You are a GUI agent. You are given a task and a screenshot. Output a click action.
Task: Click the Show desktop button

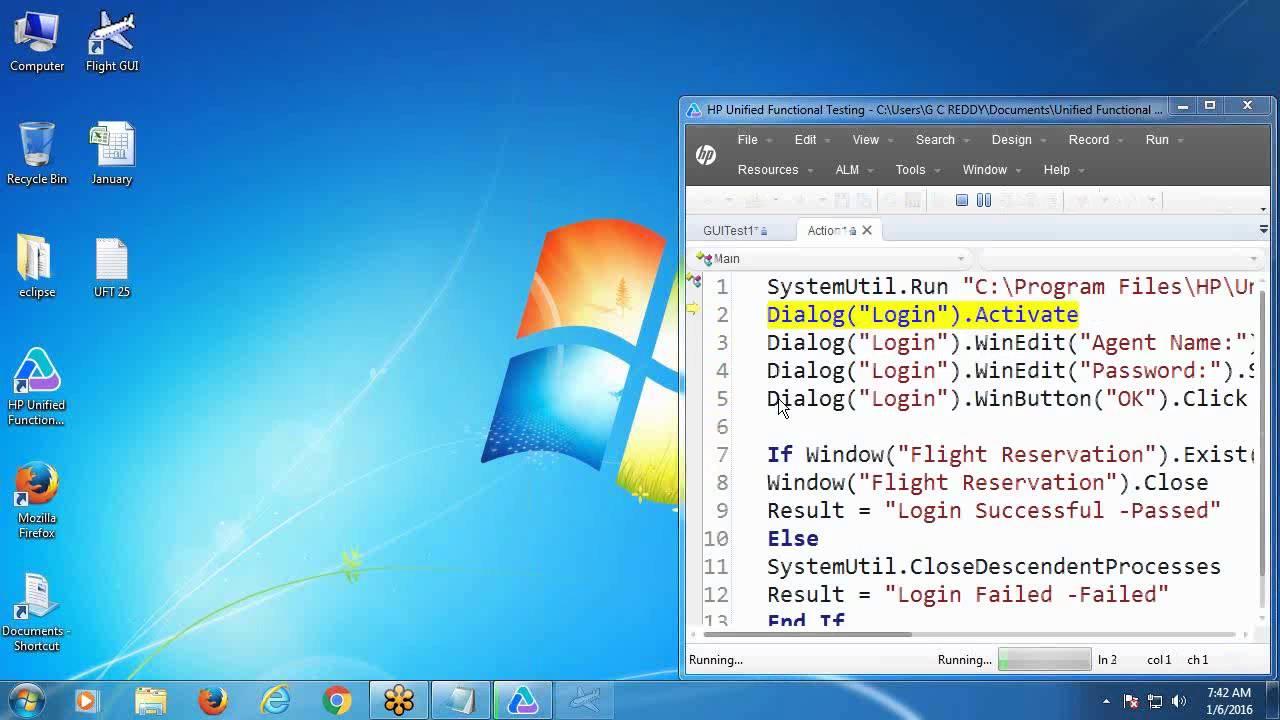pos(1273,701)
